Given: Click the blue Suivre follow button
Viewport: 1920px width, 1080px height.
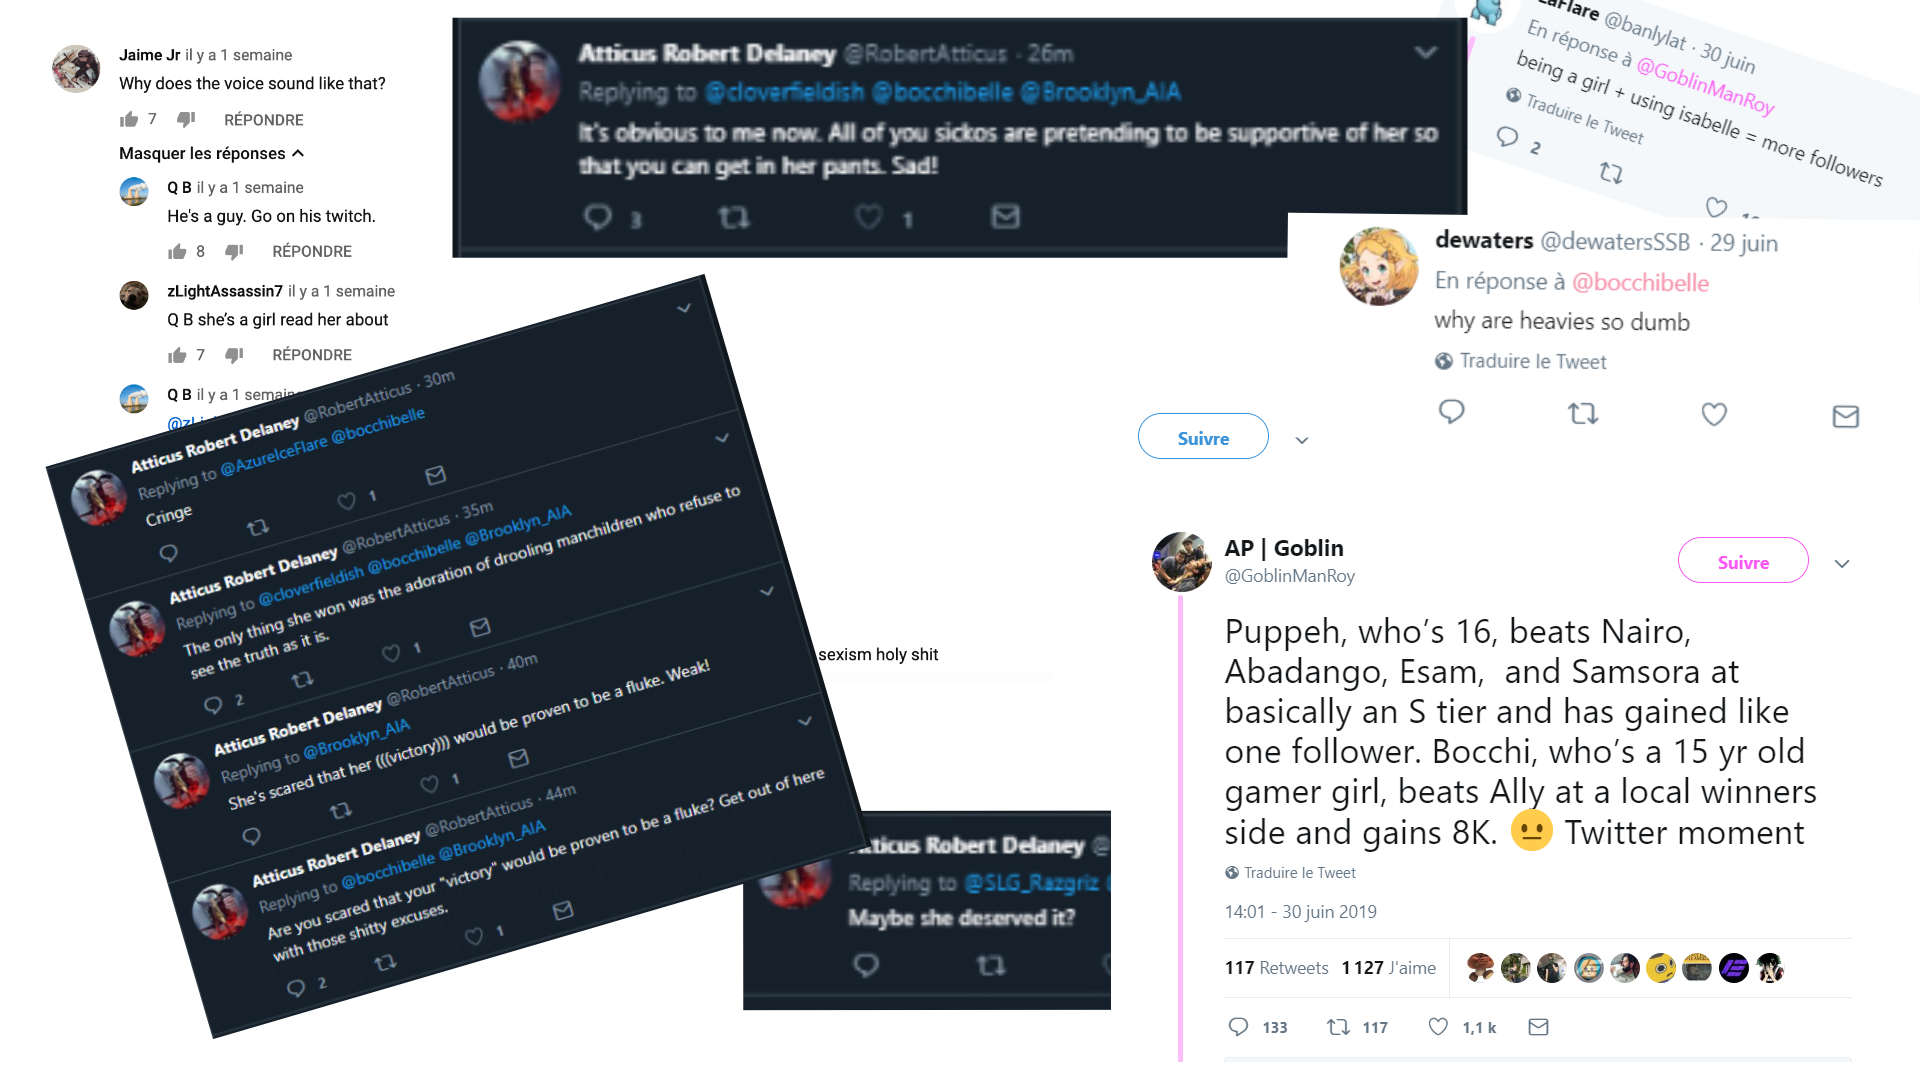Looking at the screenshot, I should point(1203,437).
